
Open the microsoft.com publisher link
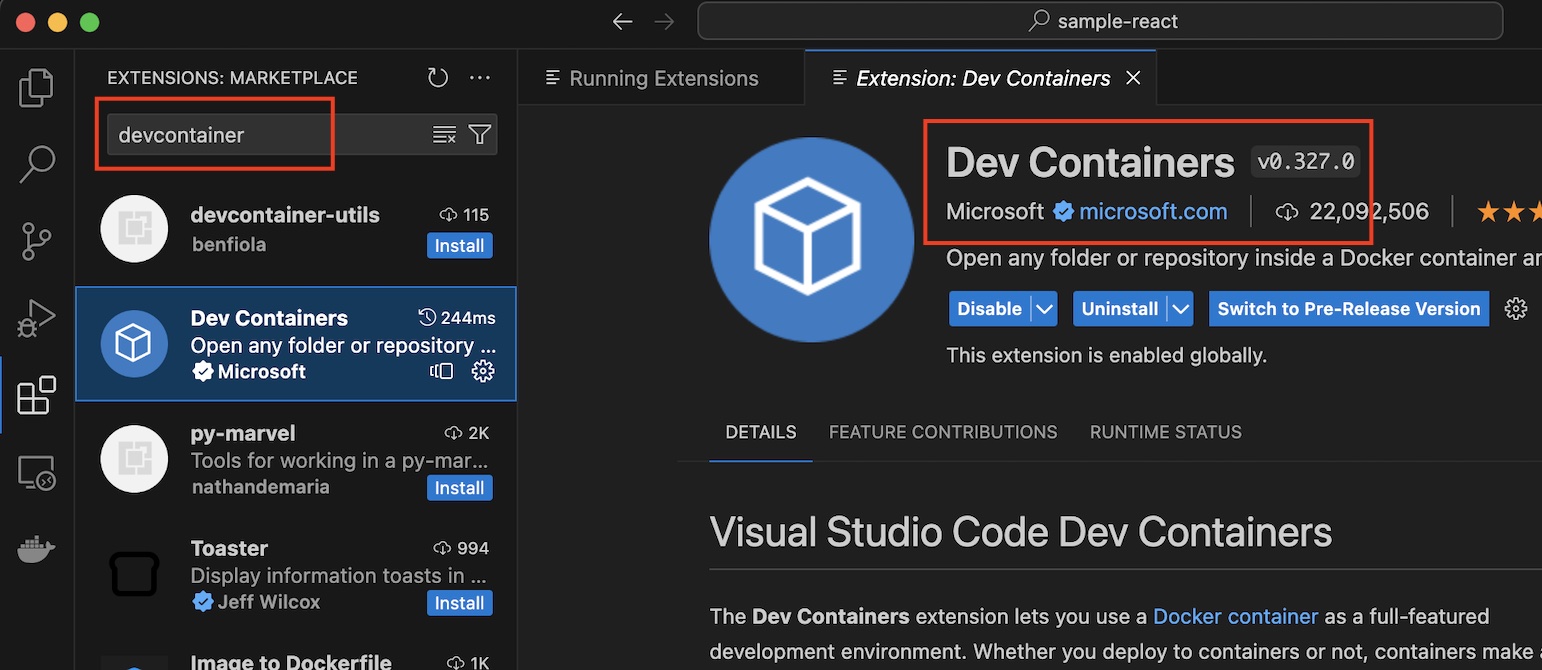(x=1153, y=212)
